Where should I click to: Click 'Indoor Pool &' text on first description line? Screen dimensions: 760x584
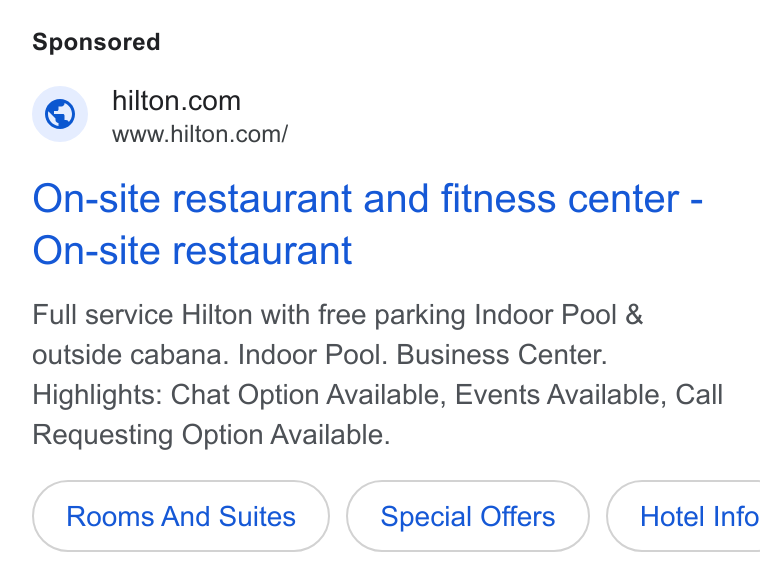pyautogui.click(x=558, y=315)
